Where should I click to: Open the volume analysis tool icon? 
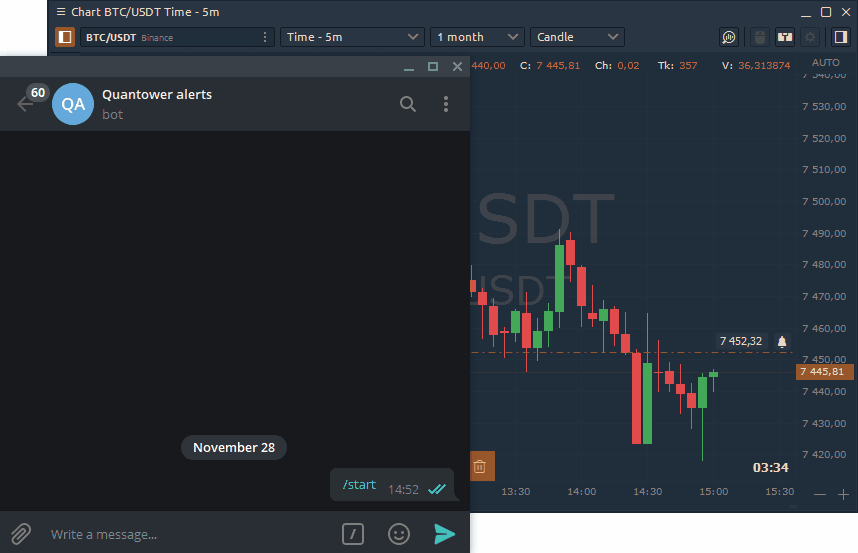click(x=729, y=37)
